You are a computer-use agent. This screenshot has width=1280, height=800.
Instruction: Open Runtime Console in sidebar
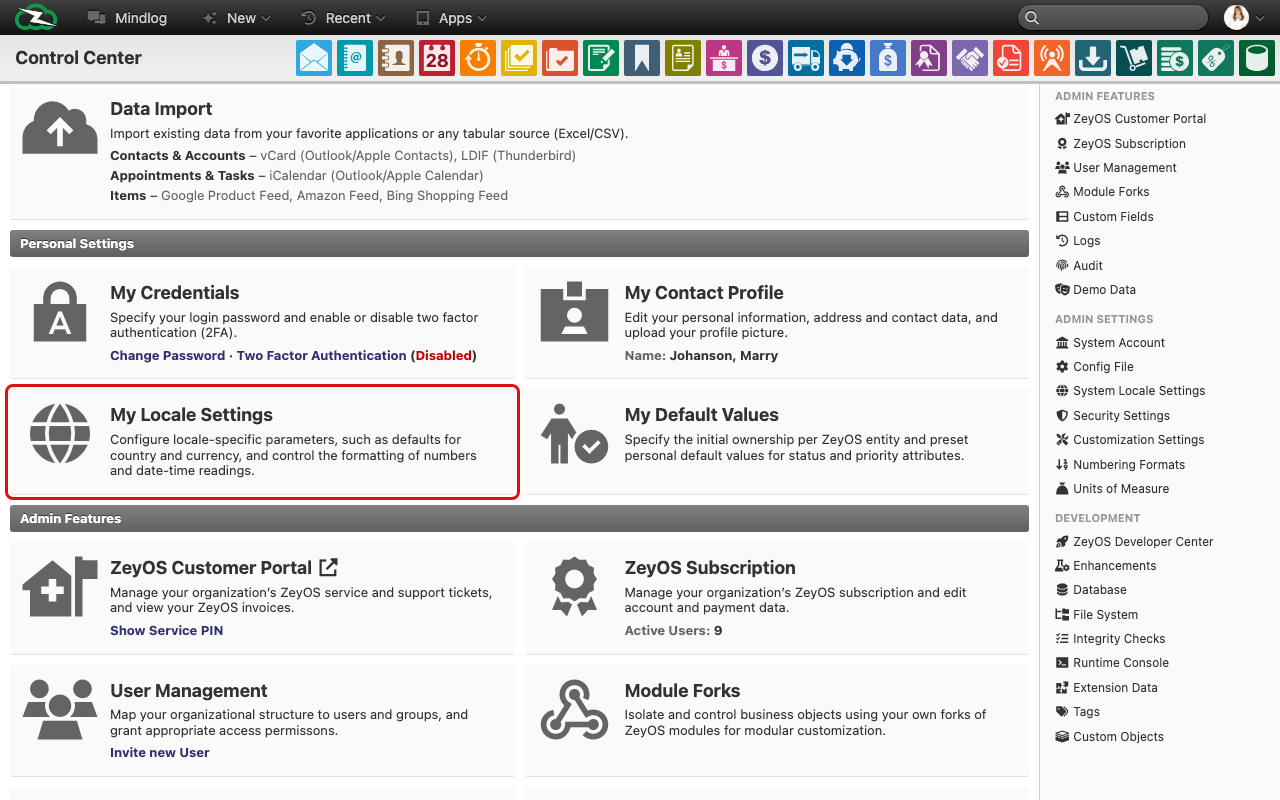click(1112, 663)
